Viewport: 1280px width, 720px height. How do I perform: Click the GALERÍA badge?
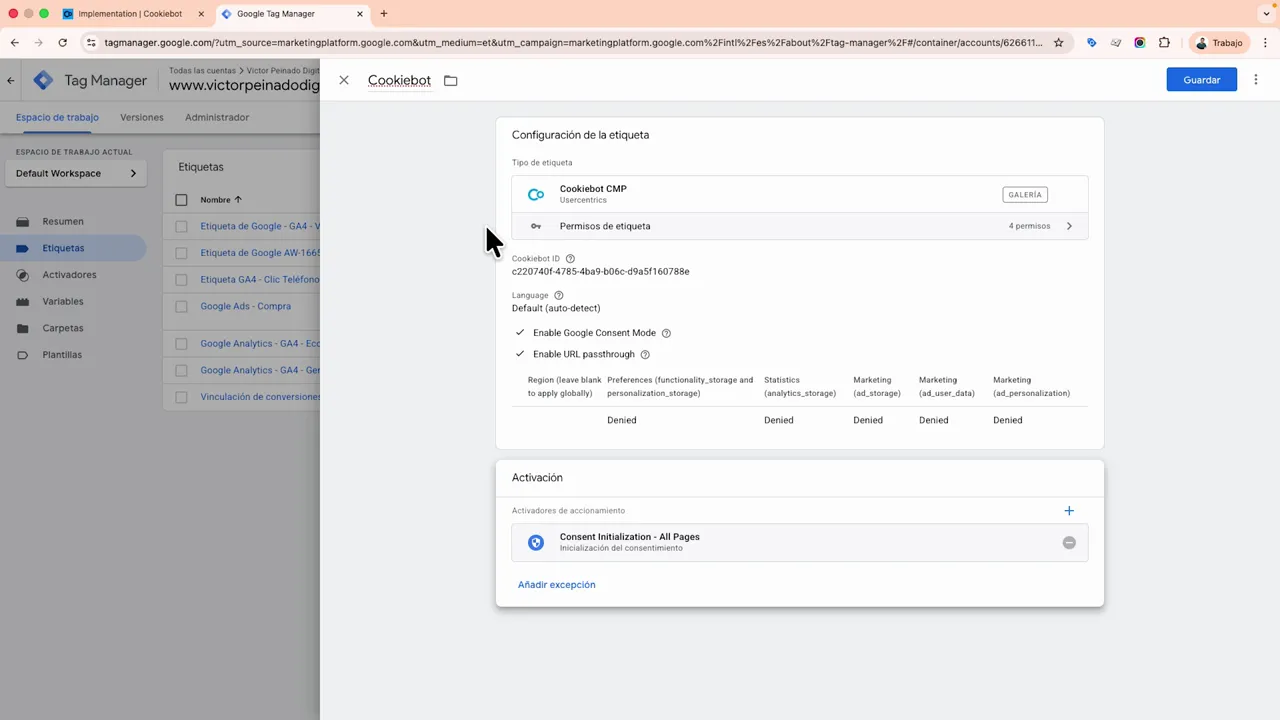[x=1025, y=195]
